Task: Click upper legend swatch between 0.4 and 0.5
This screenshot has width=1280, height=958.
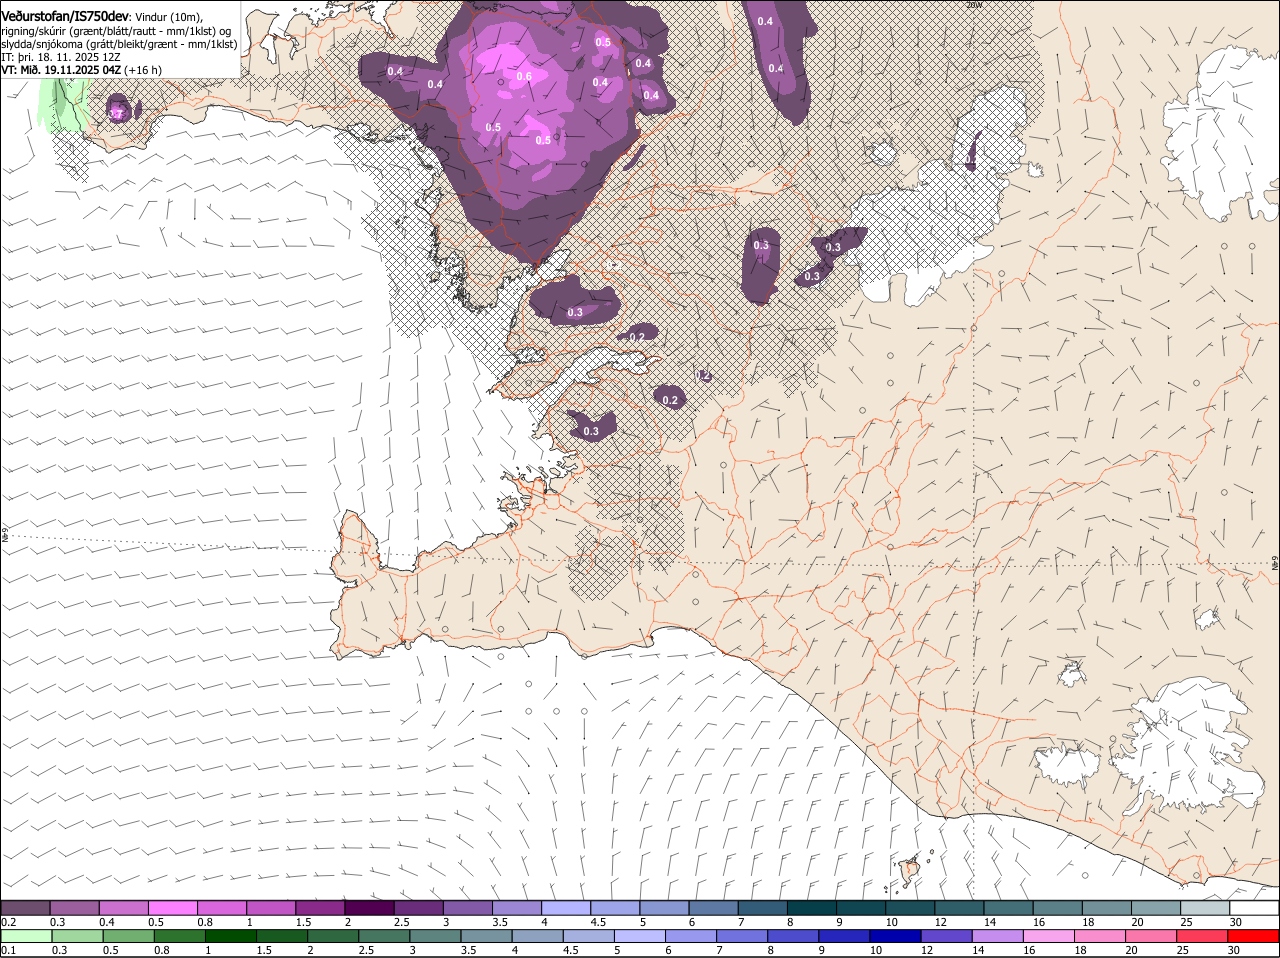Action: [x=124, y=908]
